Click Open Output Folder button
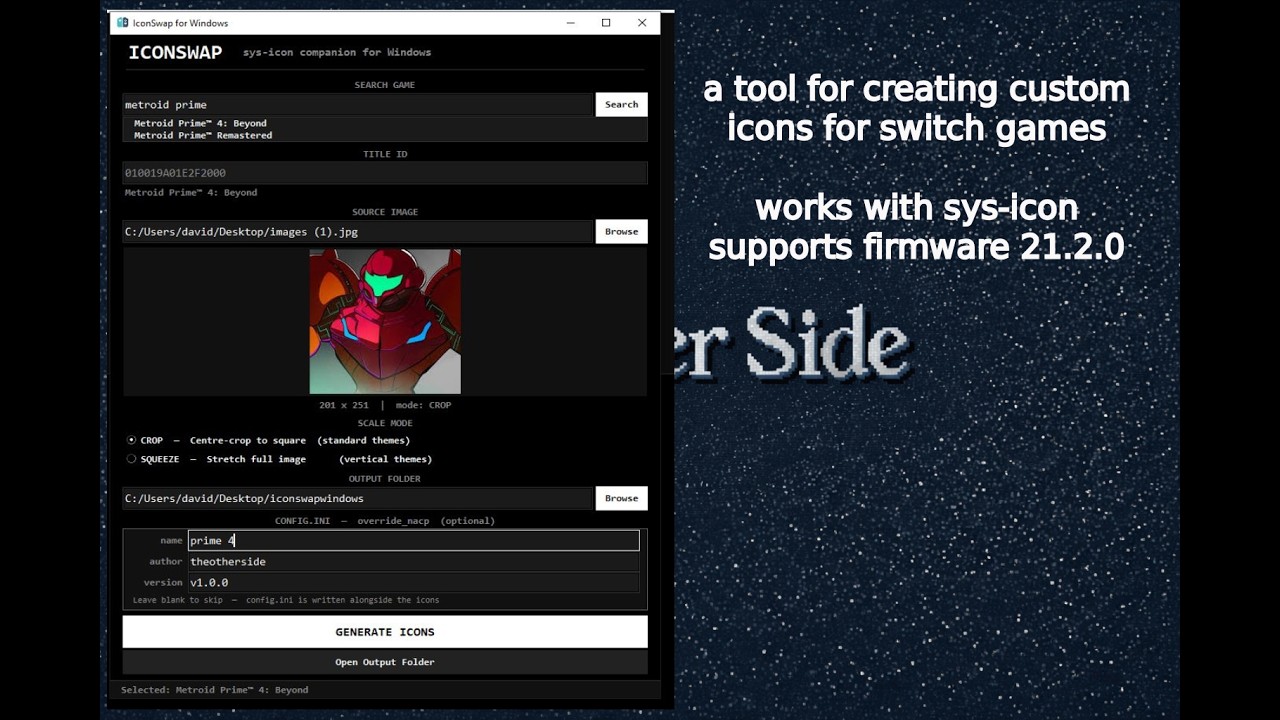The height and width of the screenshot is (720, 1280). pos(385,662)
